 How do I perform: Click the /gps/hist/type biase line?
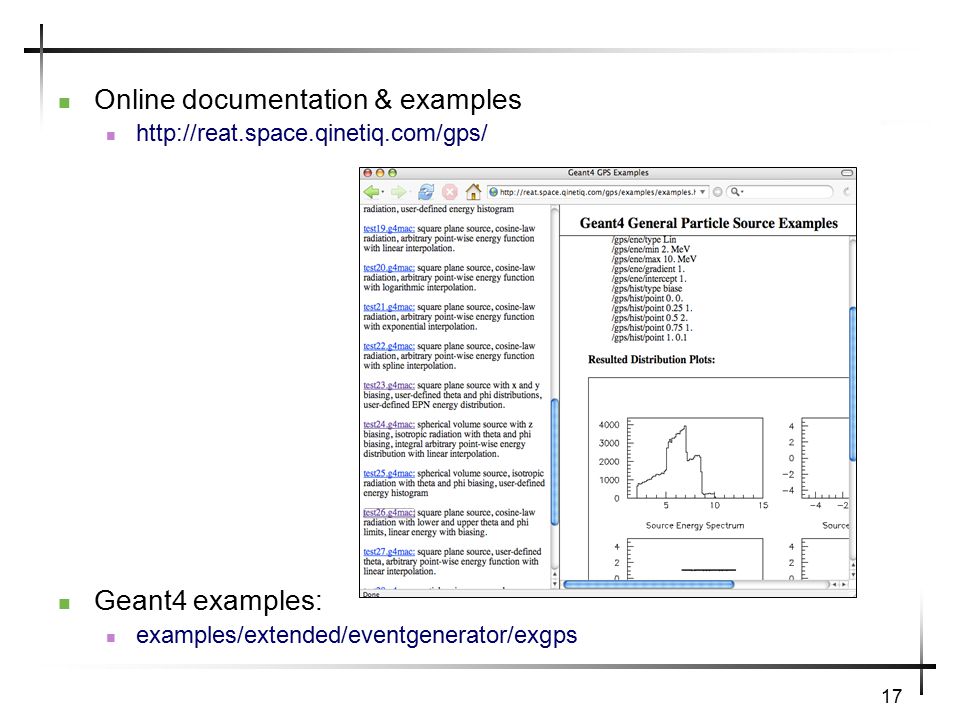(646, 288)
